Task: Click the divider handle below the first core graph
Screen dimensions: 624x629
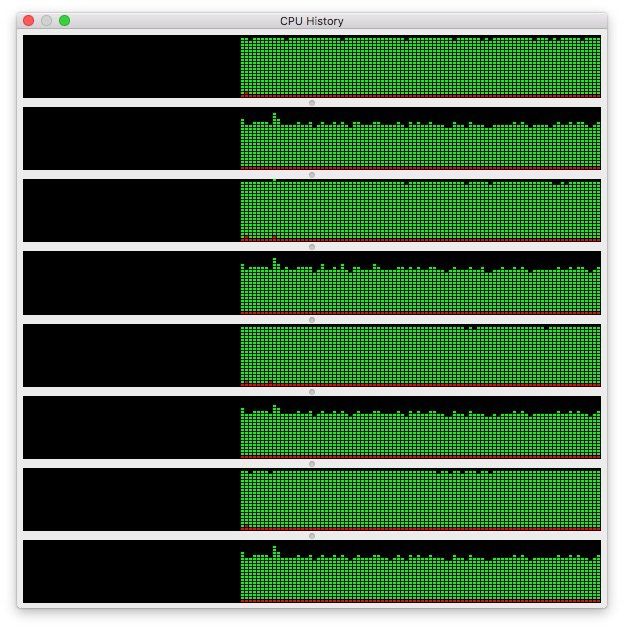Action: pyautogui.click(x=312, y=102)
